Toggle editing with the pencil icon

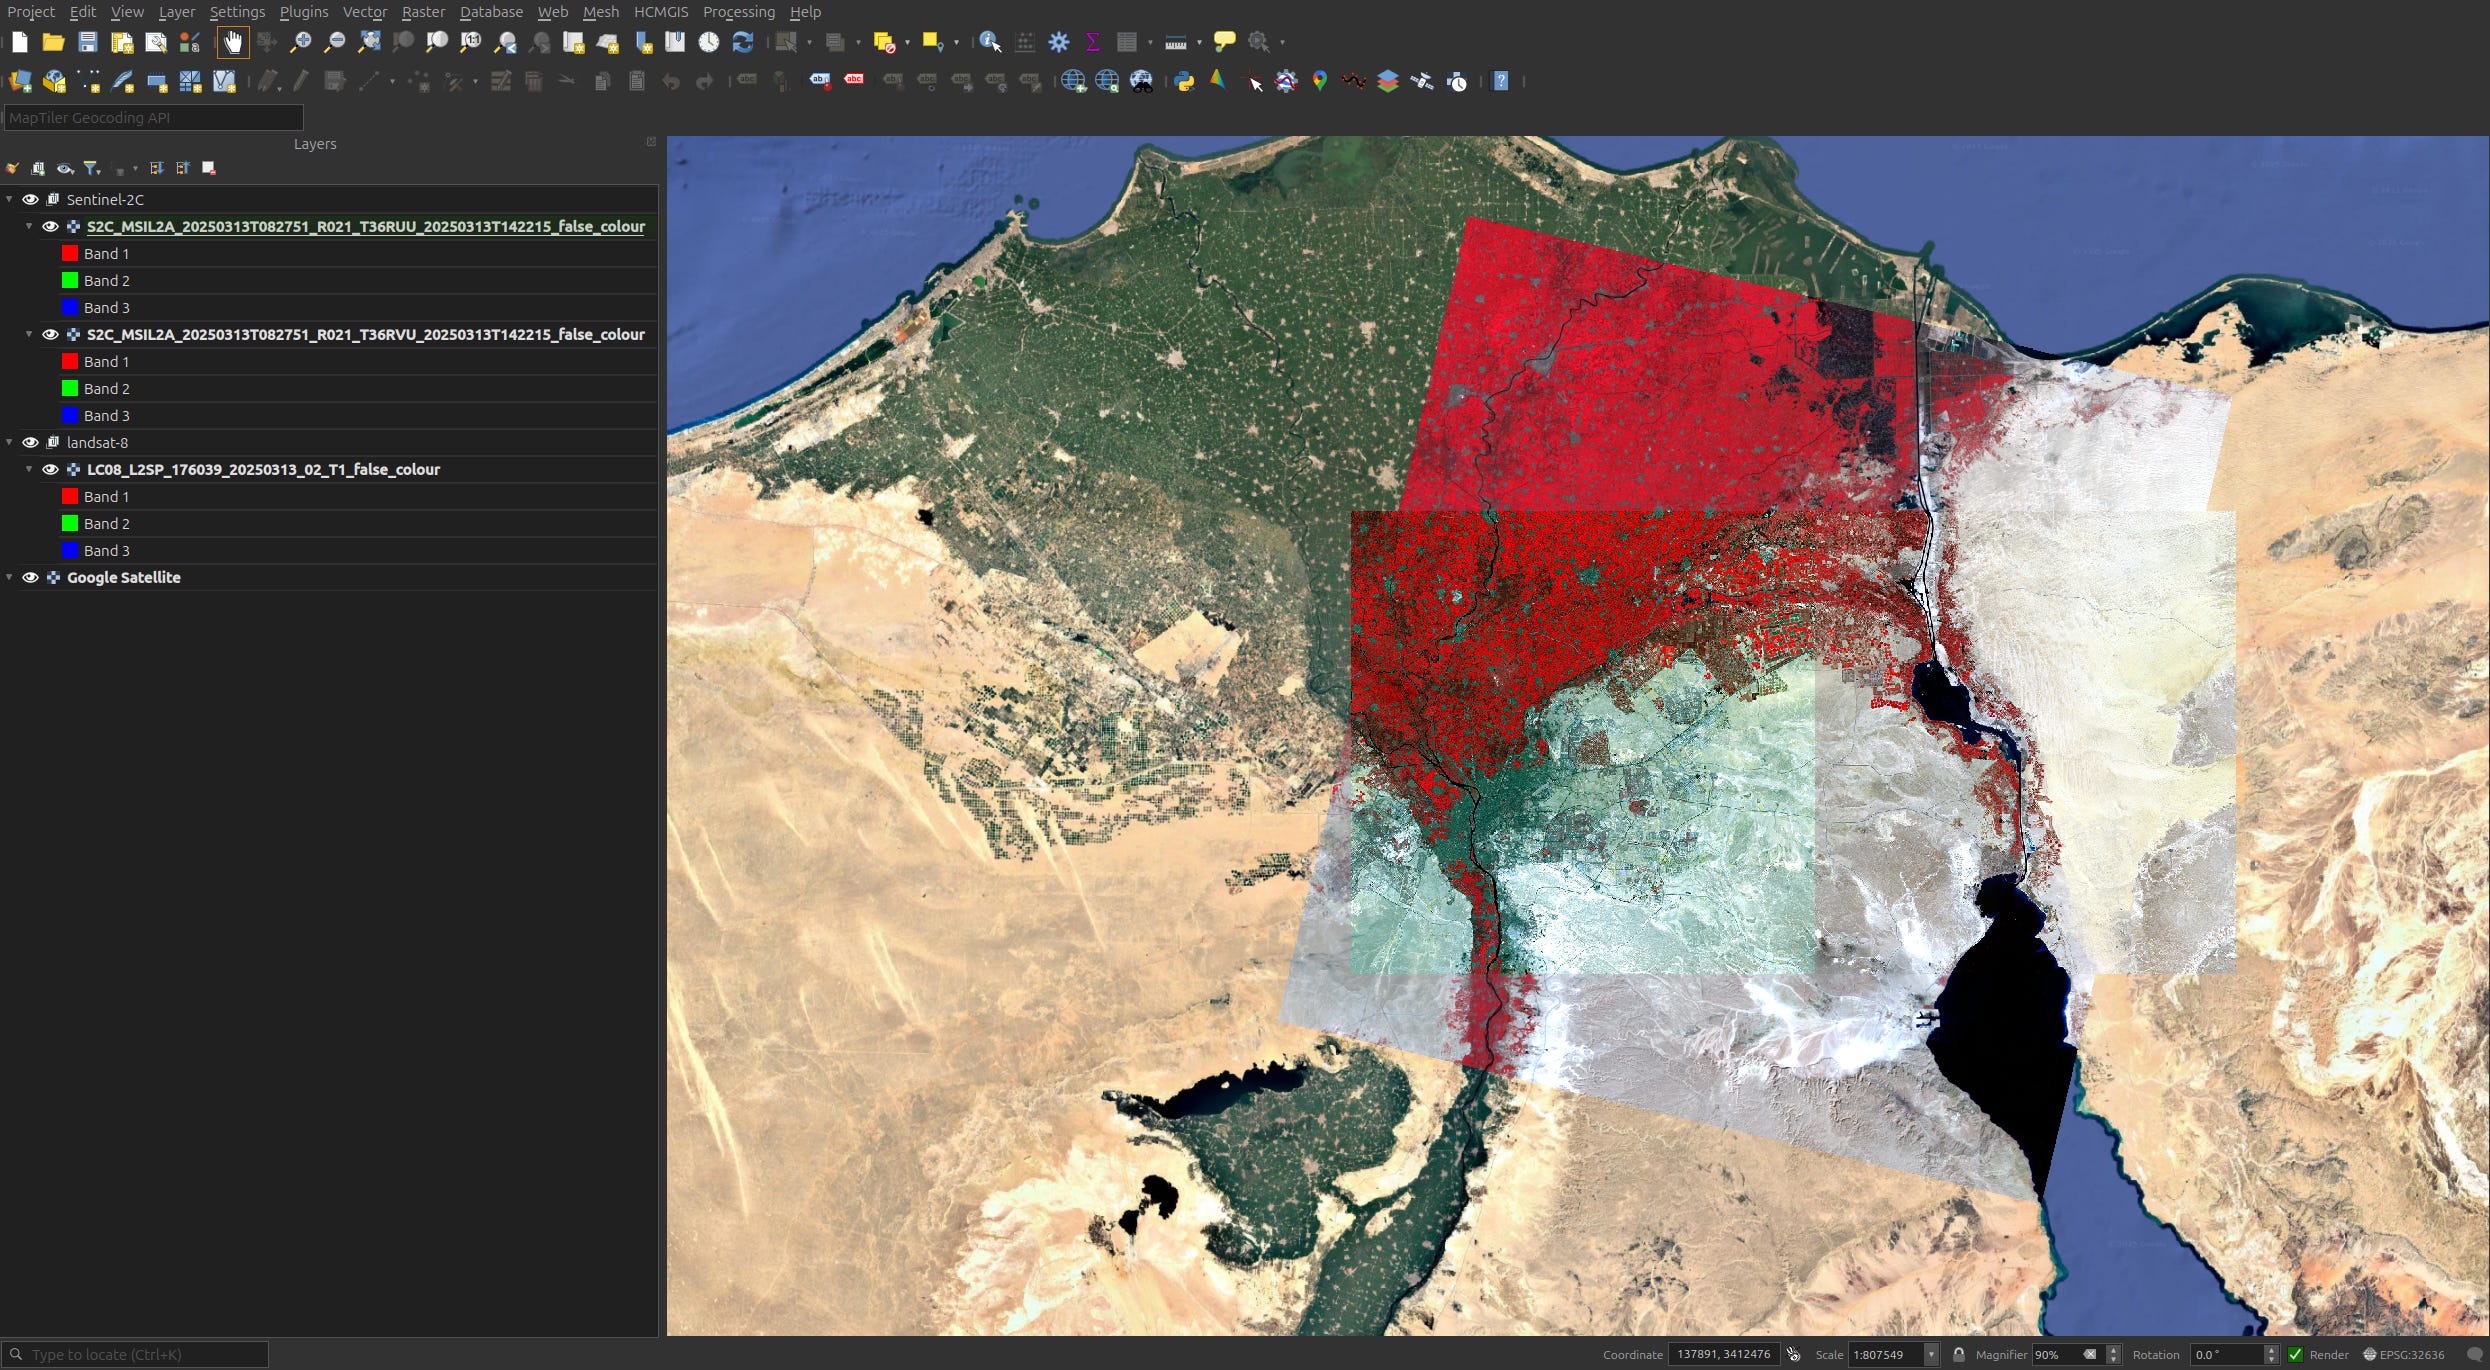[301, 82]
